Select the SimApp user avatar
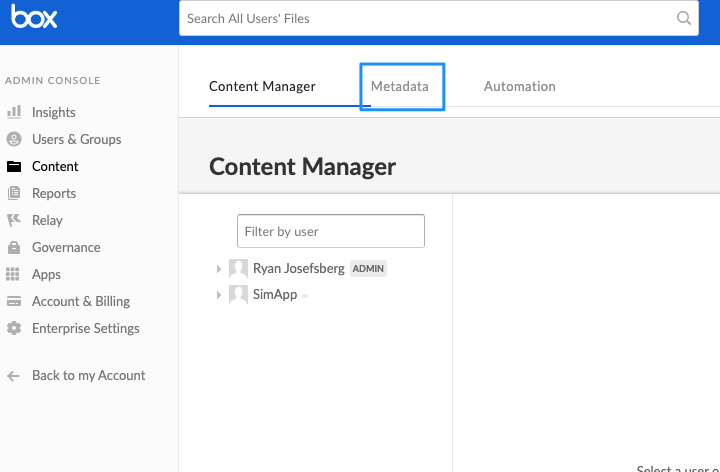The image size is (720, 472). click(x=238, y=295)
